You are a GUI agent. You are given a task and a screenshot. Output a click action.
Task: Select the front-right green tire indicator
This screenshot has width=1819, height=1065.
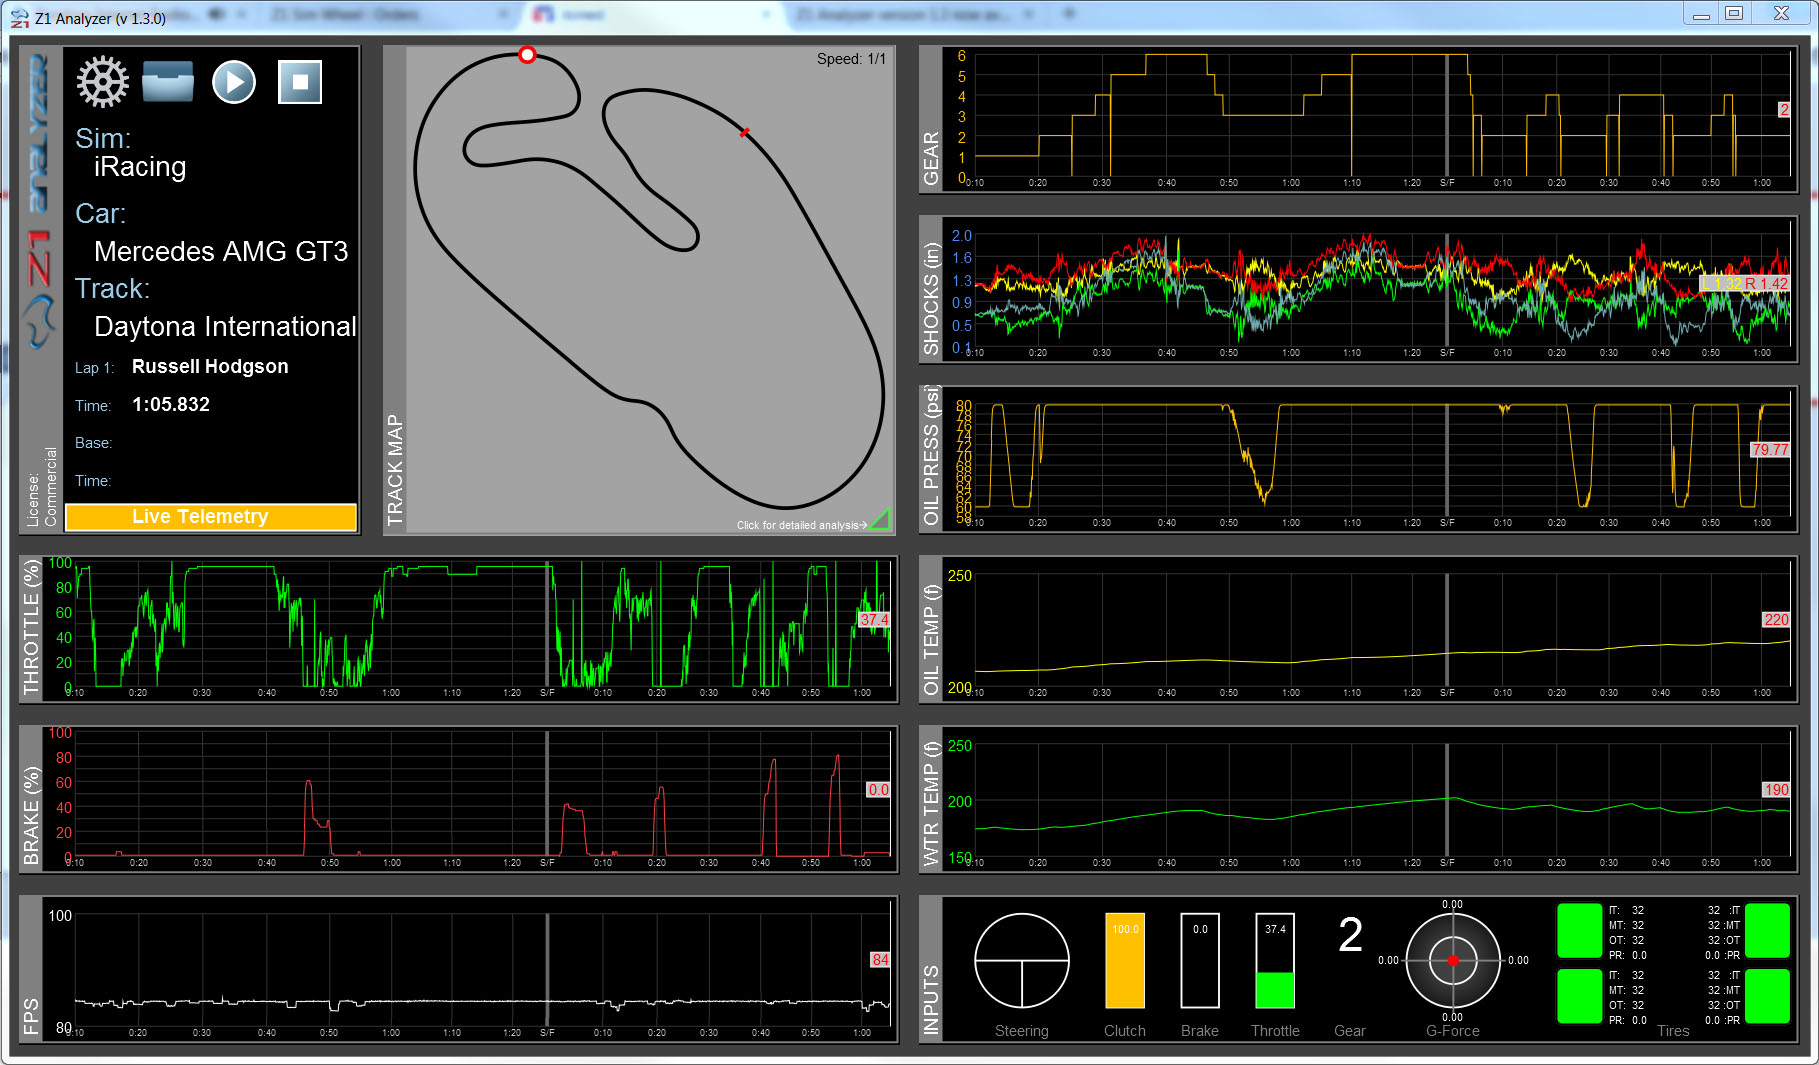click(x=1767, y=930)
